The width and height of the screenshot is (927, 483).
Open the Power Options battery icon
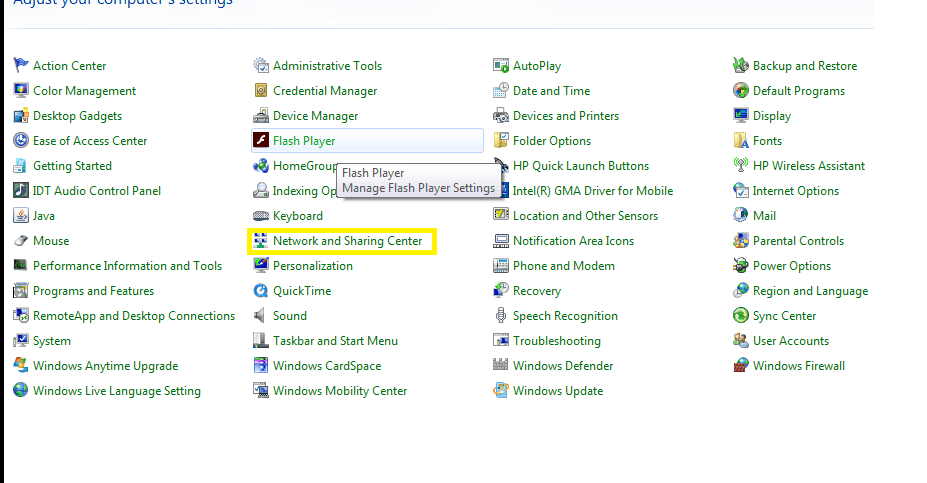coord(741,266)
